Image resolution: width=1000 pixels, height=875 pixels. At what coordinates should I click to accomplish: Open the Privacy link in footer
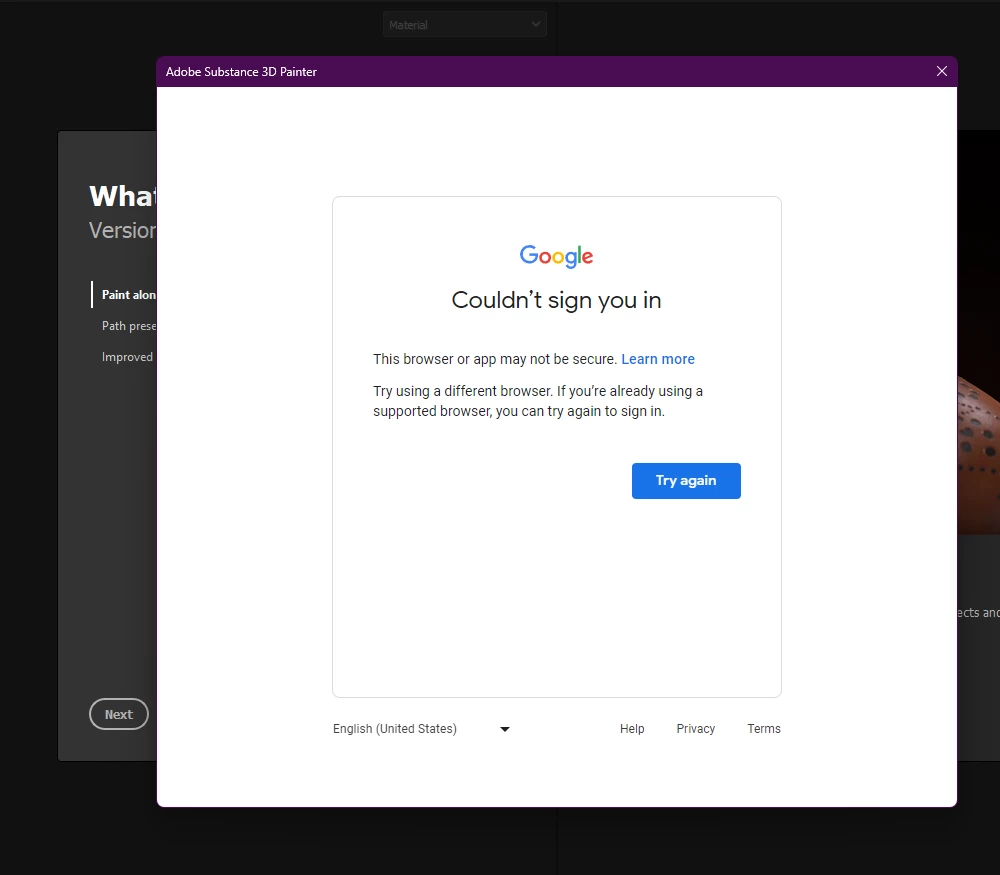(x=695, y=728)
